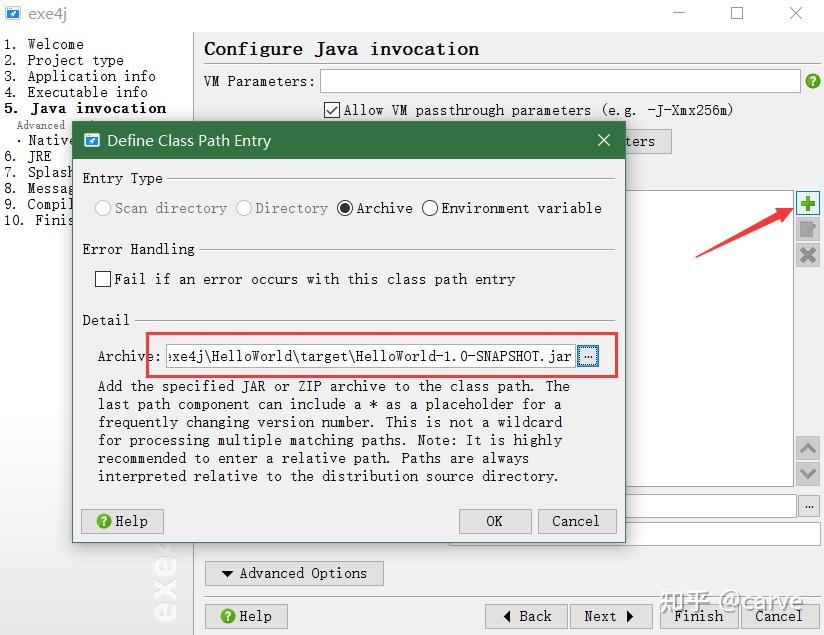Confirm the entry with OK
The image size is (824, 635).
[494, 521]
